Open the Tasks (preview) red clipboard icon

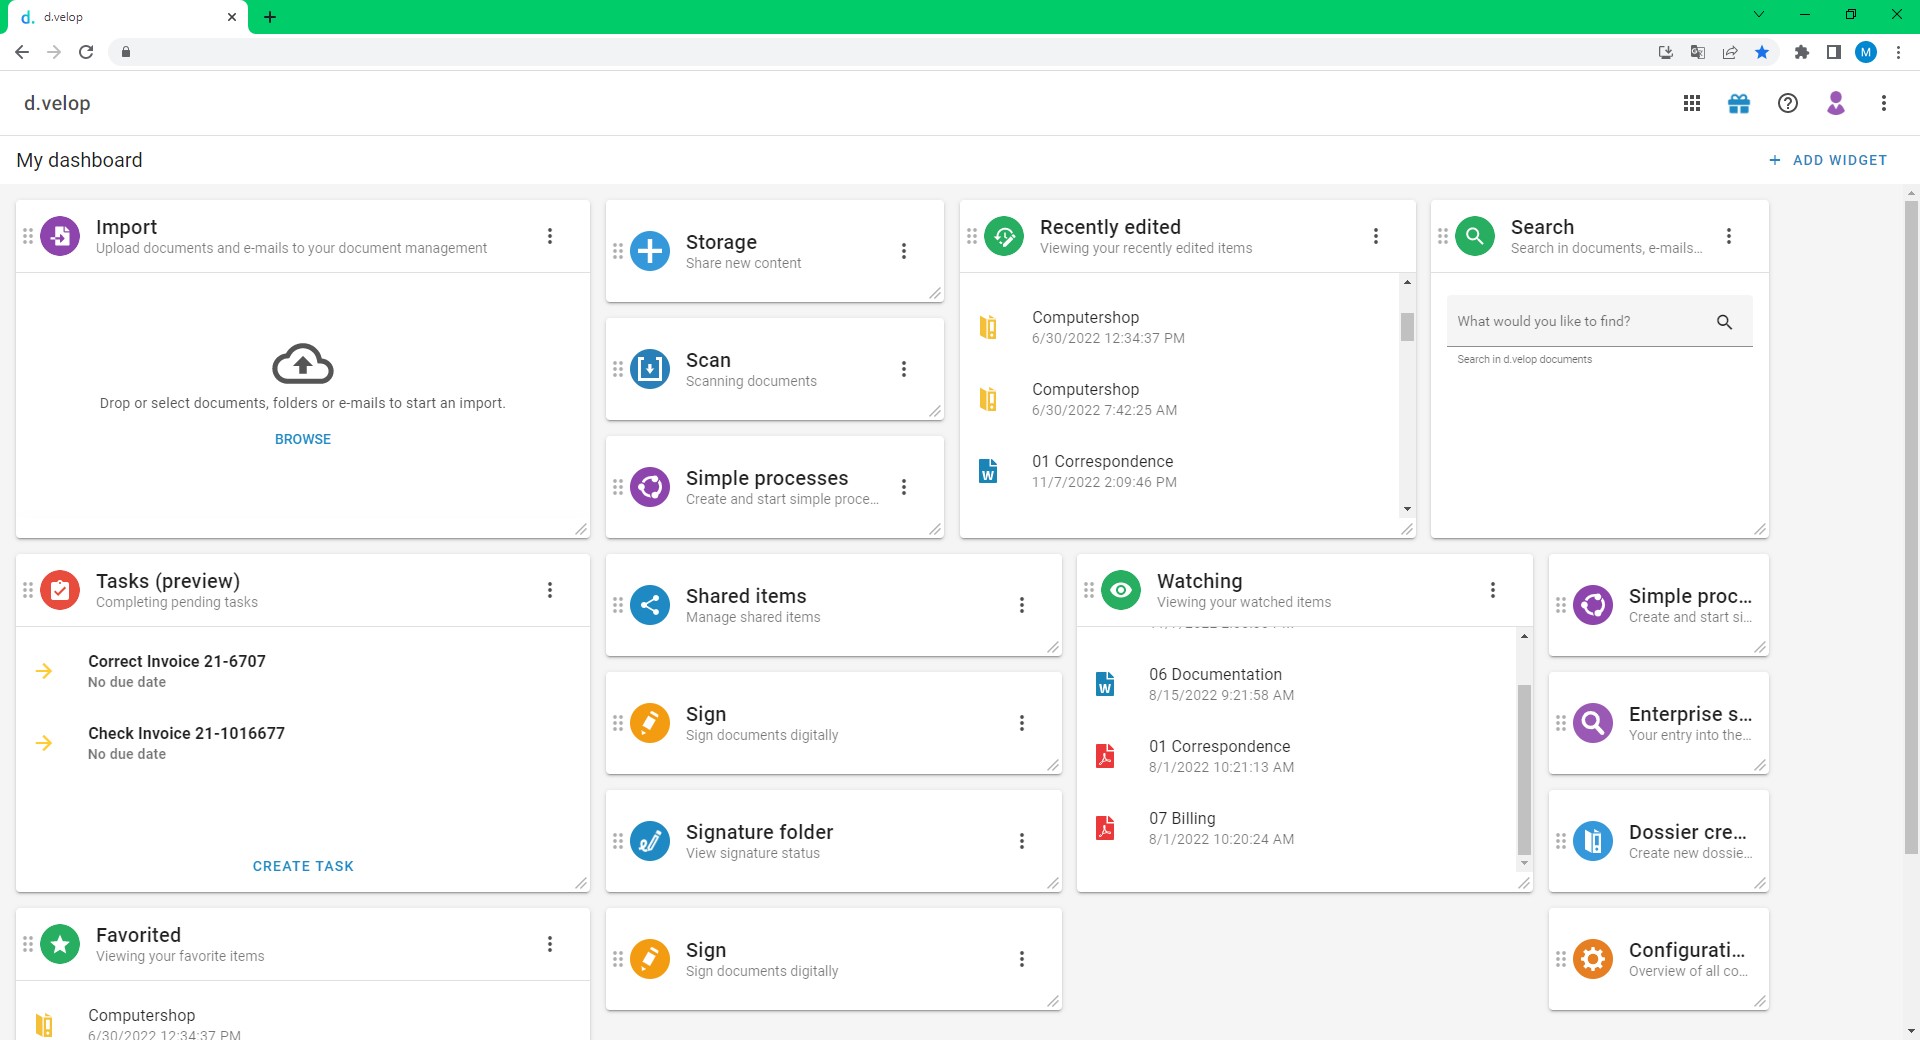click(60, 591)
